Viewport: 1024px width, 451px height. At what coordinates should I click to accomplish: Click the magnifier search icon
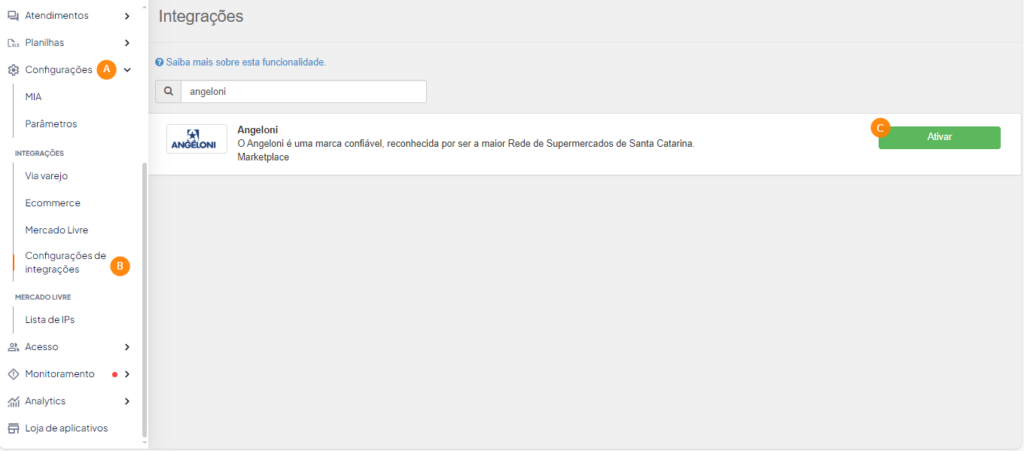[x=168, y=92]
